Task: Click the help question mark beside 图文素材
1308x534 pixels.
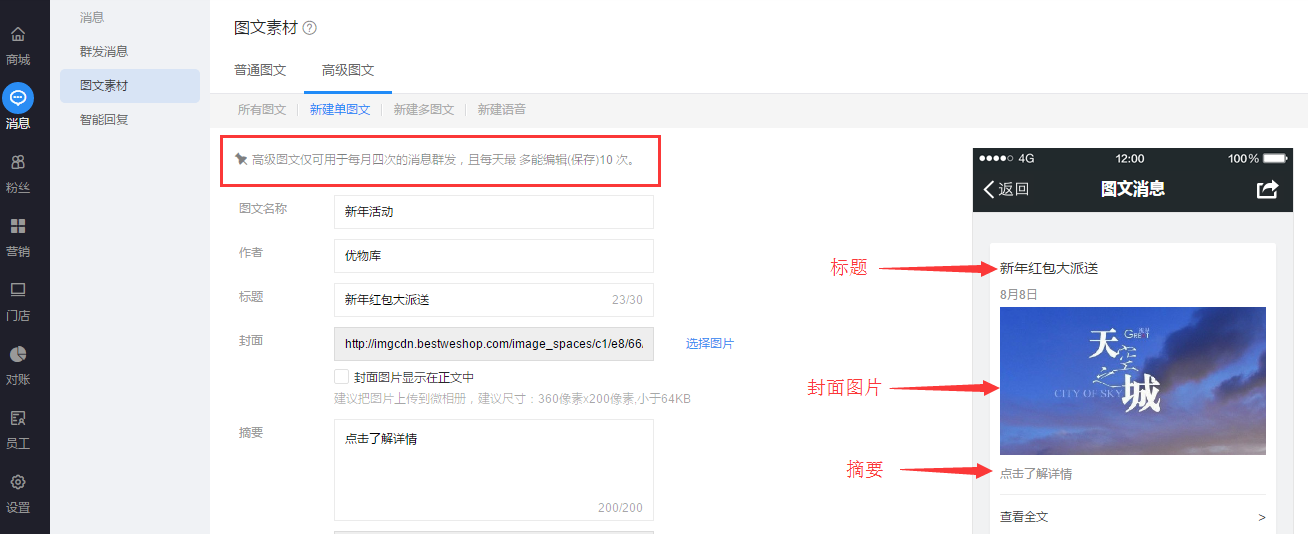Action: pyautogui.click(x=309, y=28)
